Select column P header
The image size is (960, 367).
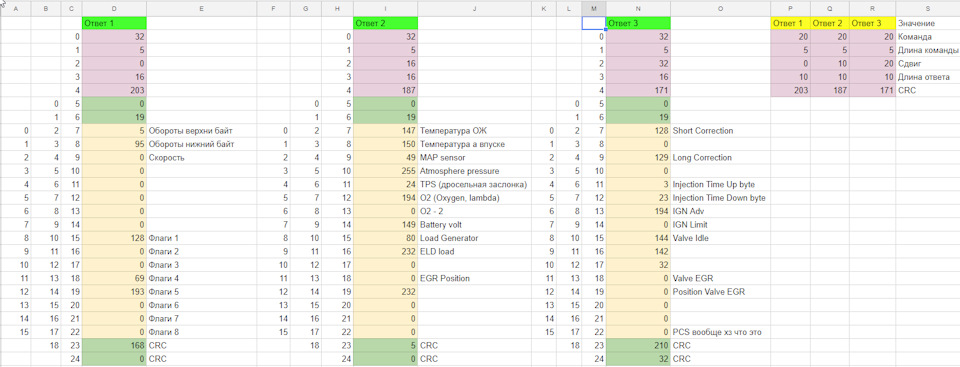tap(790, 9)
